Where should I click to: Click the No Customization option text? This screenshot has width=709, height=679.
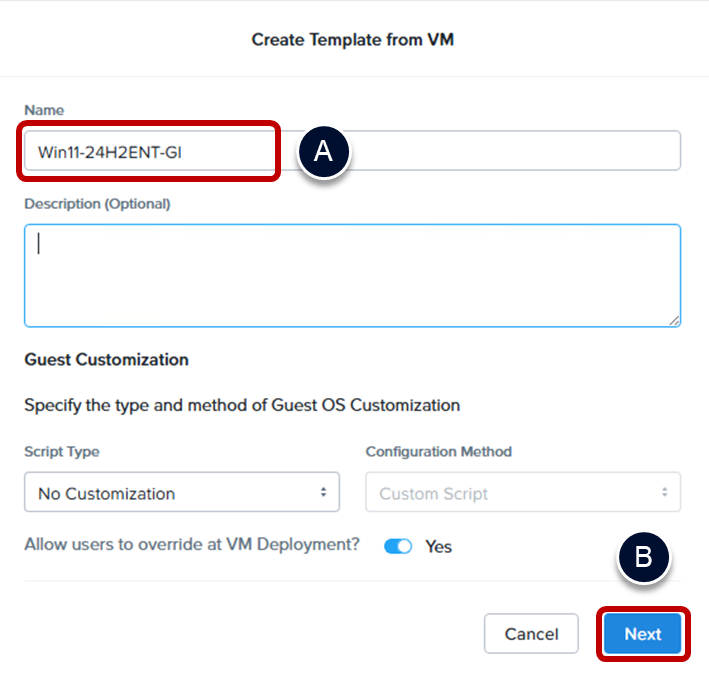click(x=106, y=493)
